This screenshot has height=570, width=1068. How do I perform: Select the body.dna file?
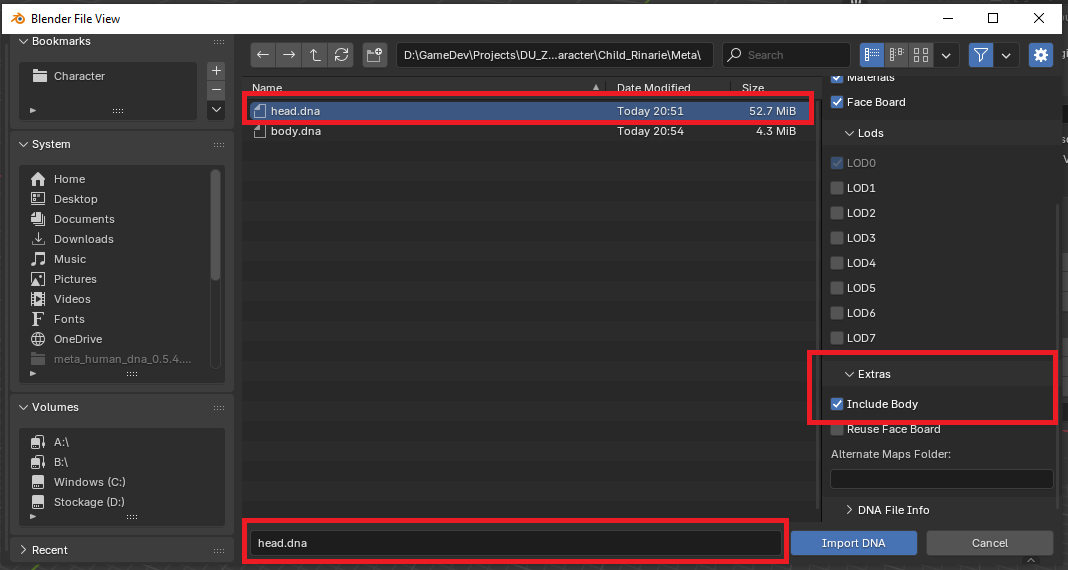(x=529, y=131)
